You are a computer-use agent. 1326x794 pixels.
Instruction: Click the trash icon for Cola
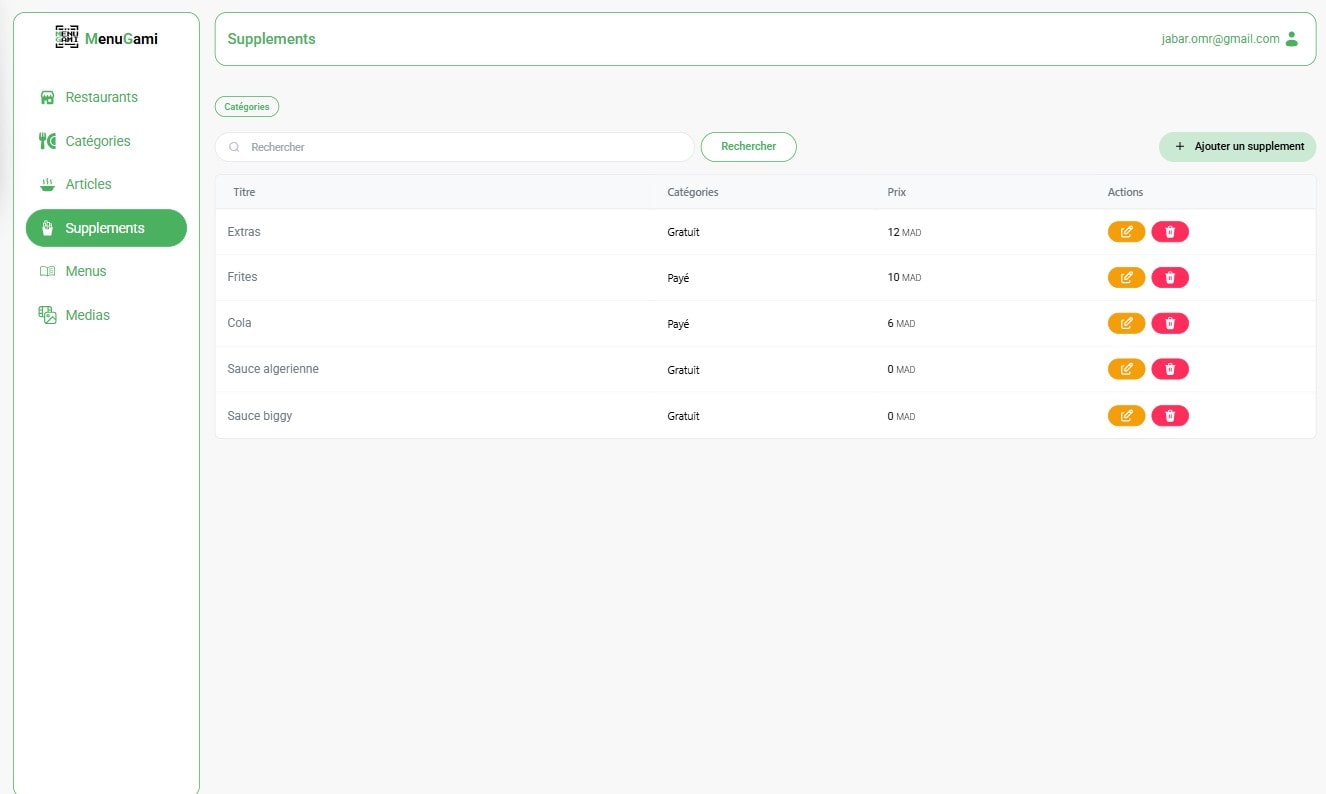[1170, 324]
